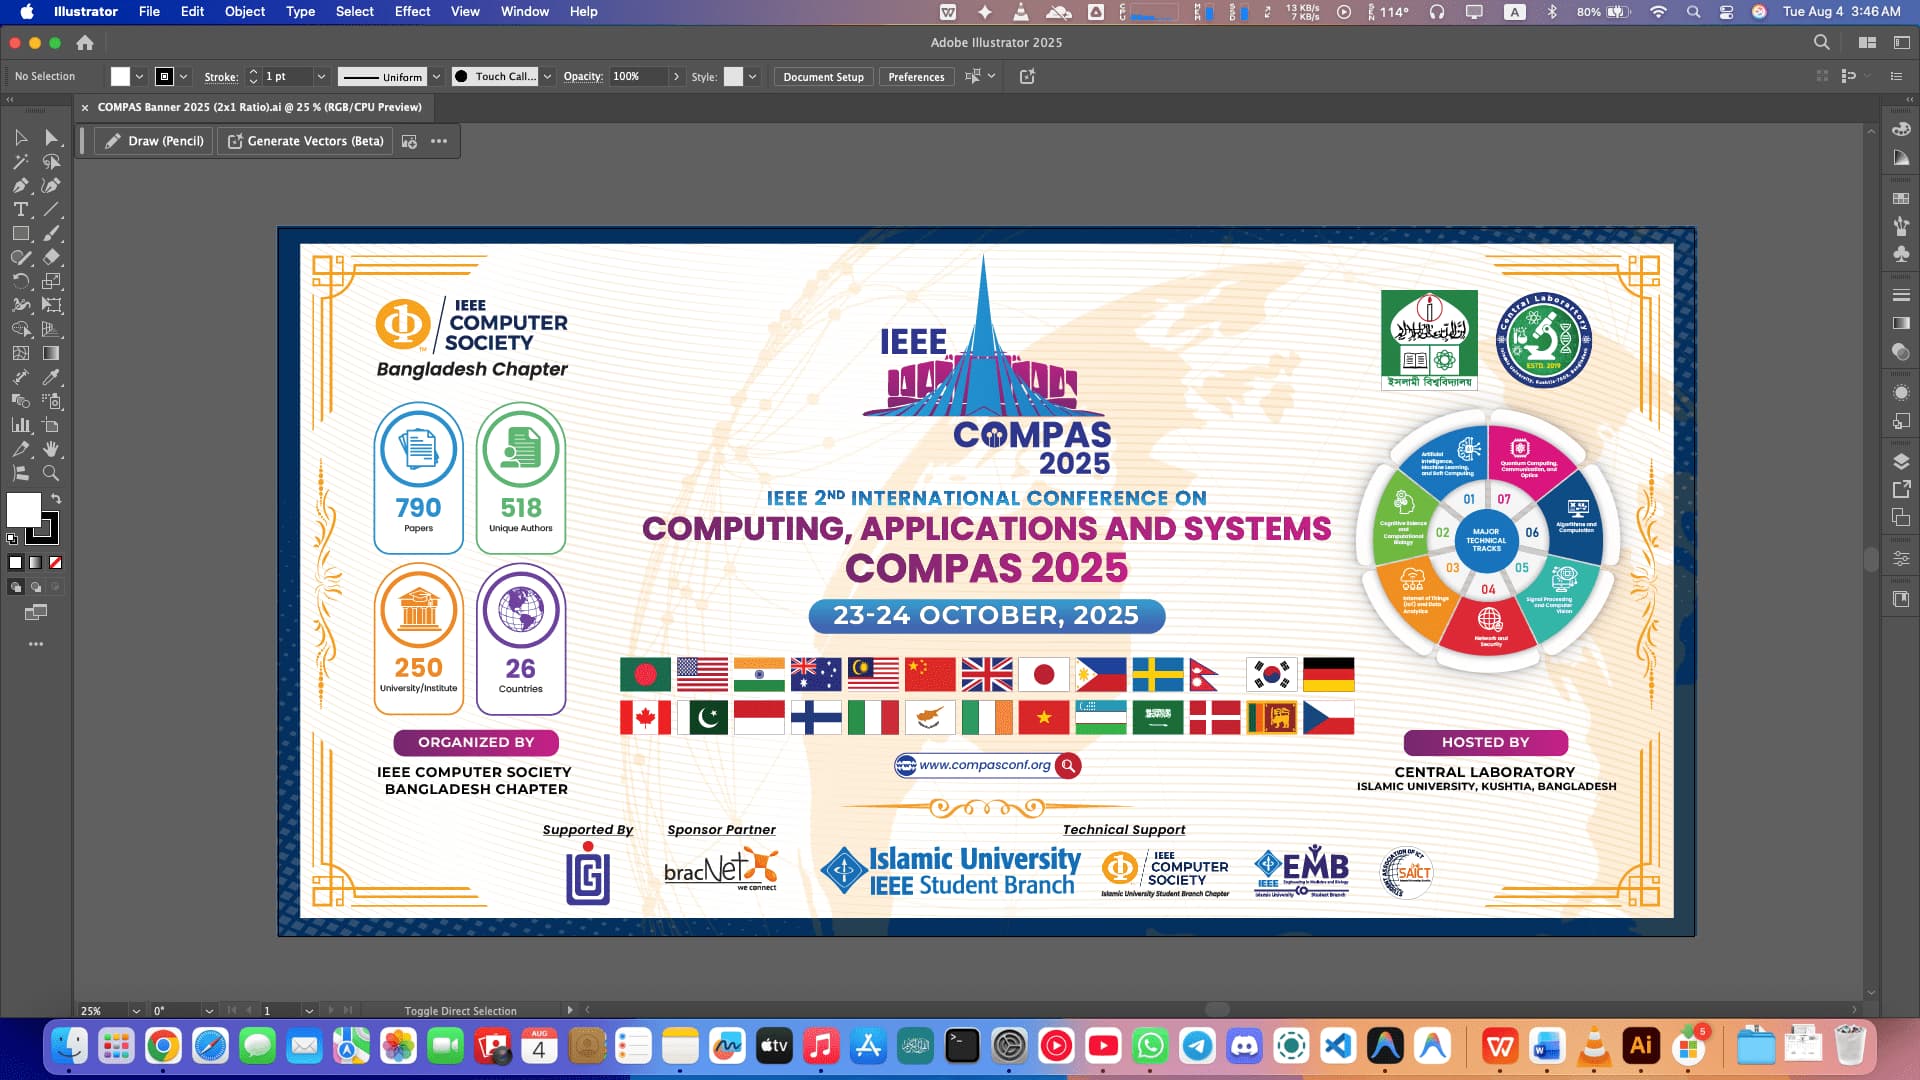Enable Draw Normal mode

15,587
